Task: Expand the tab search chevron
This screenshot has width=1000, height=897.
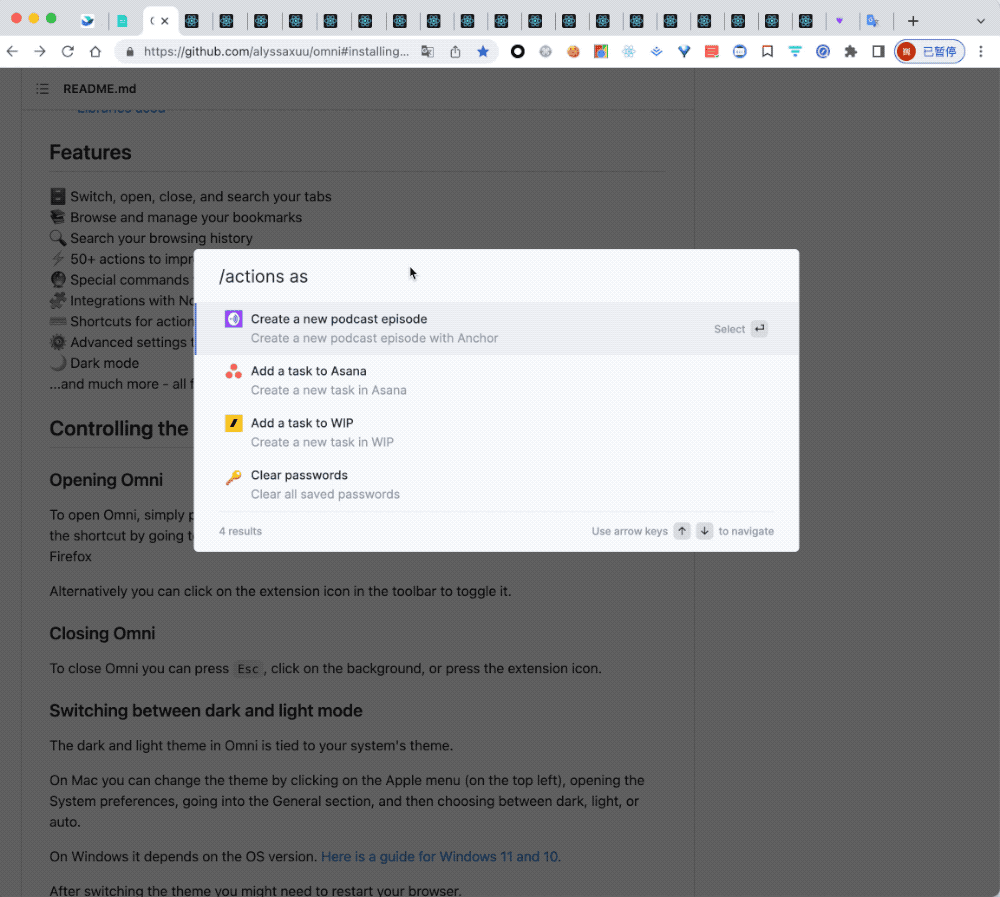Action: point(980,21)
